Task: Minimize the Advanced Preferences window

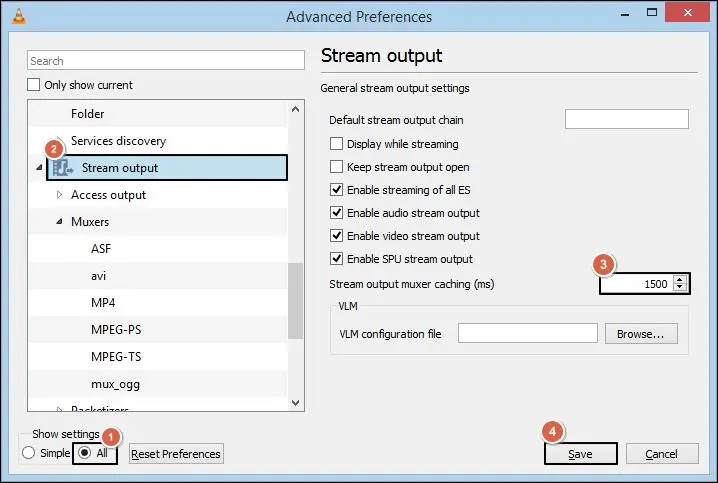Action: [x=625, y=13]
